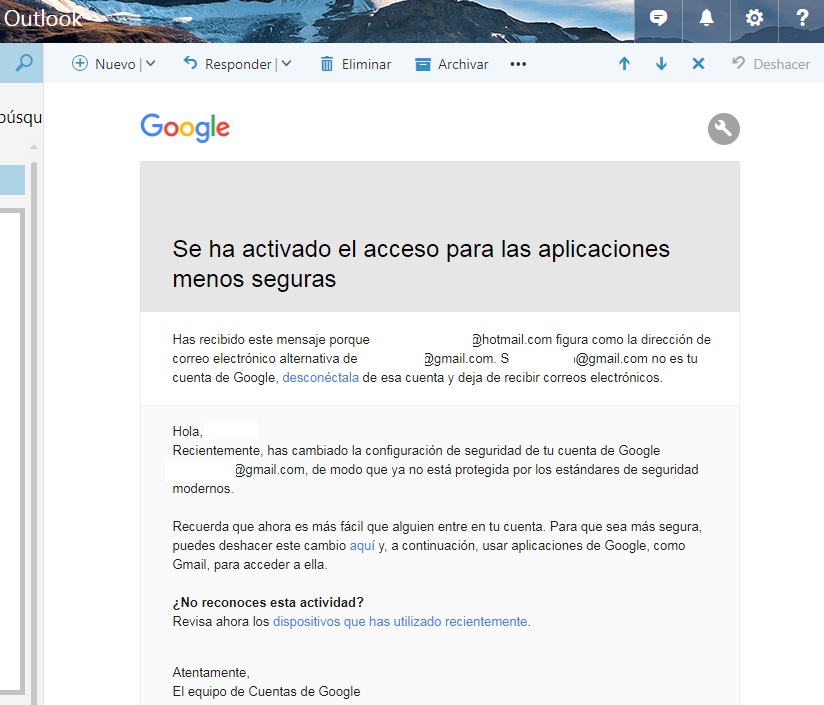Go to previous message with up arrow
Screen dimensions: 824x705
click(624, 64)
